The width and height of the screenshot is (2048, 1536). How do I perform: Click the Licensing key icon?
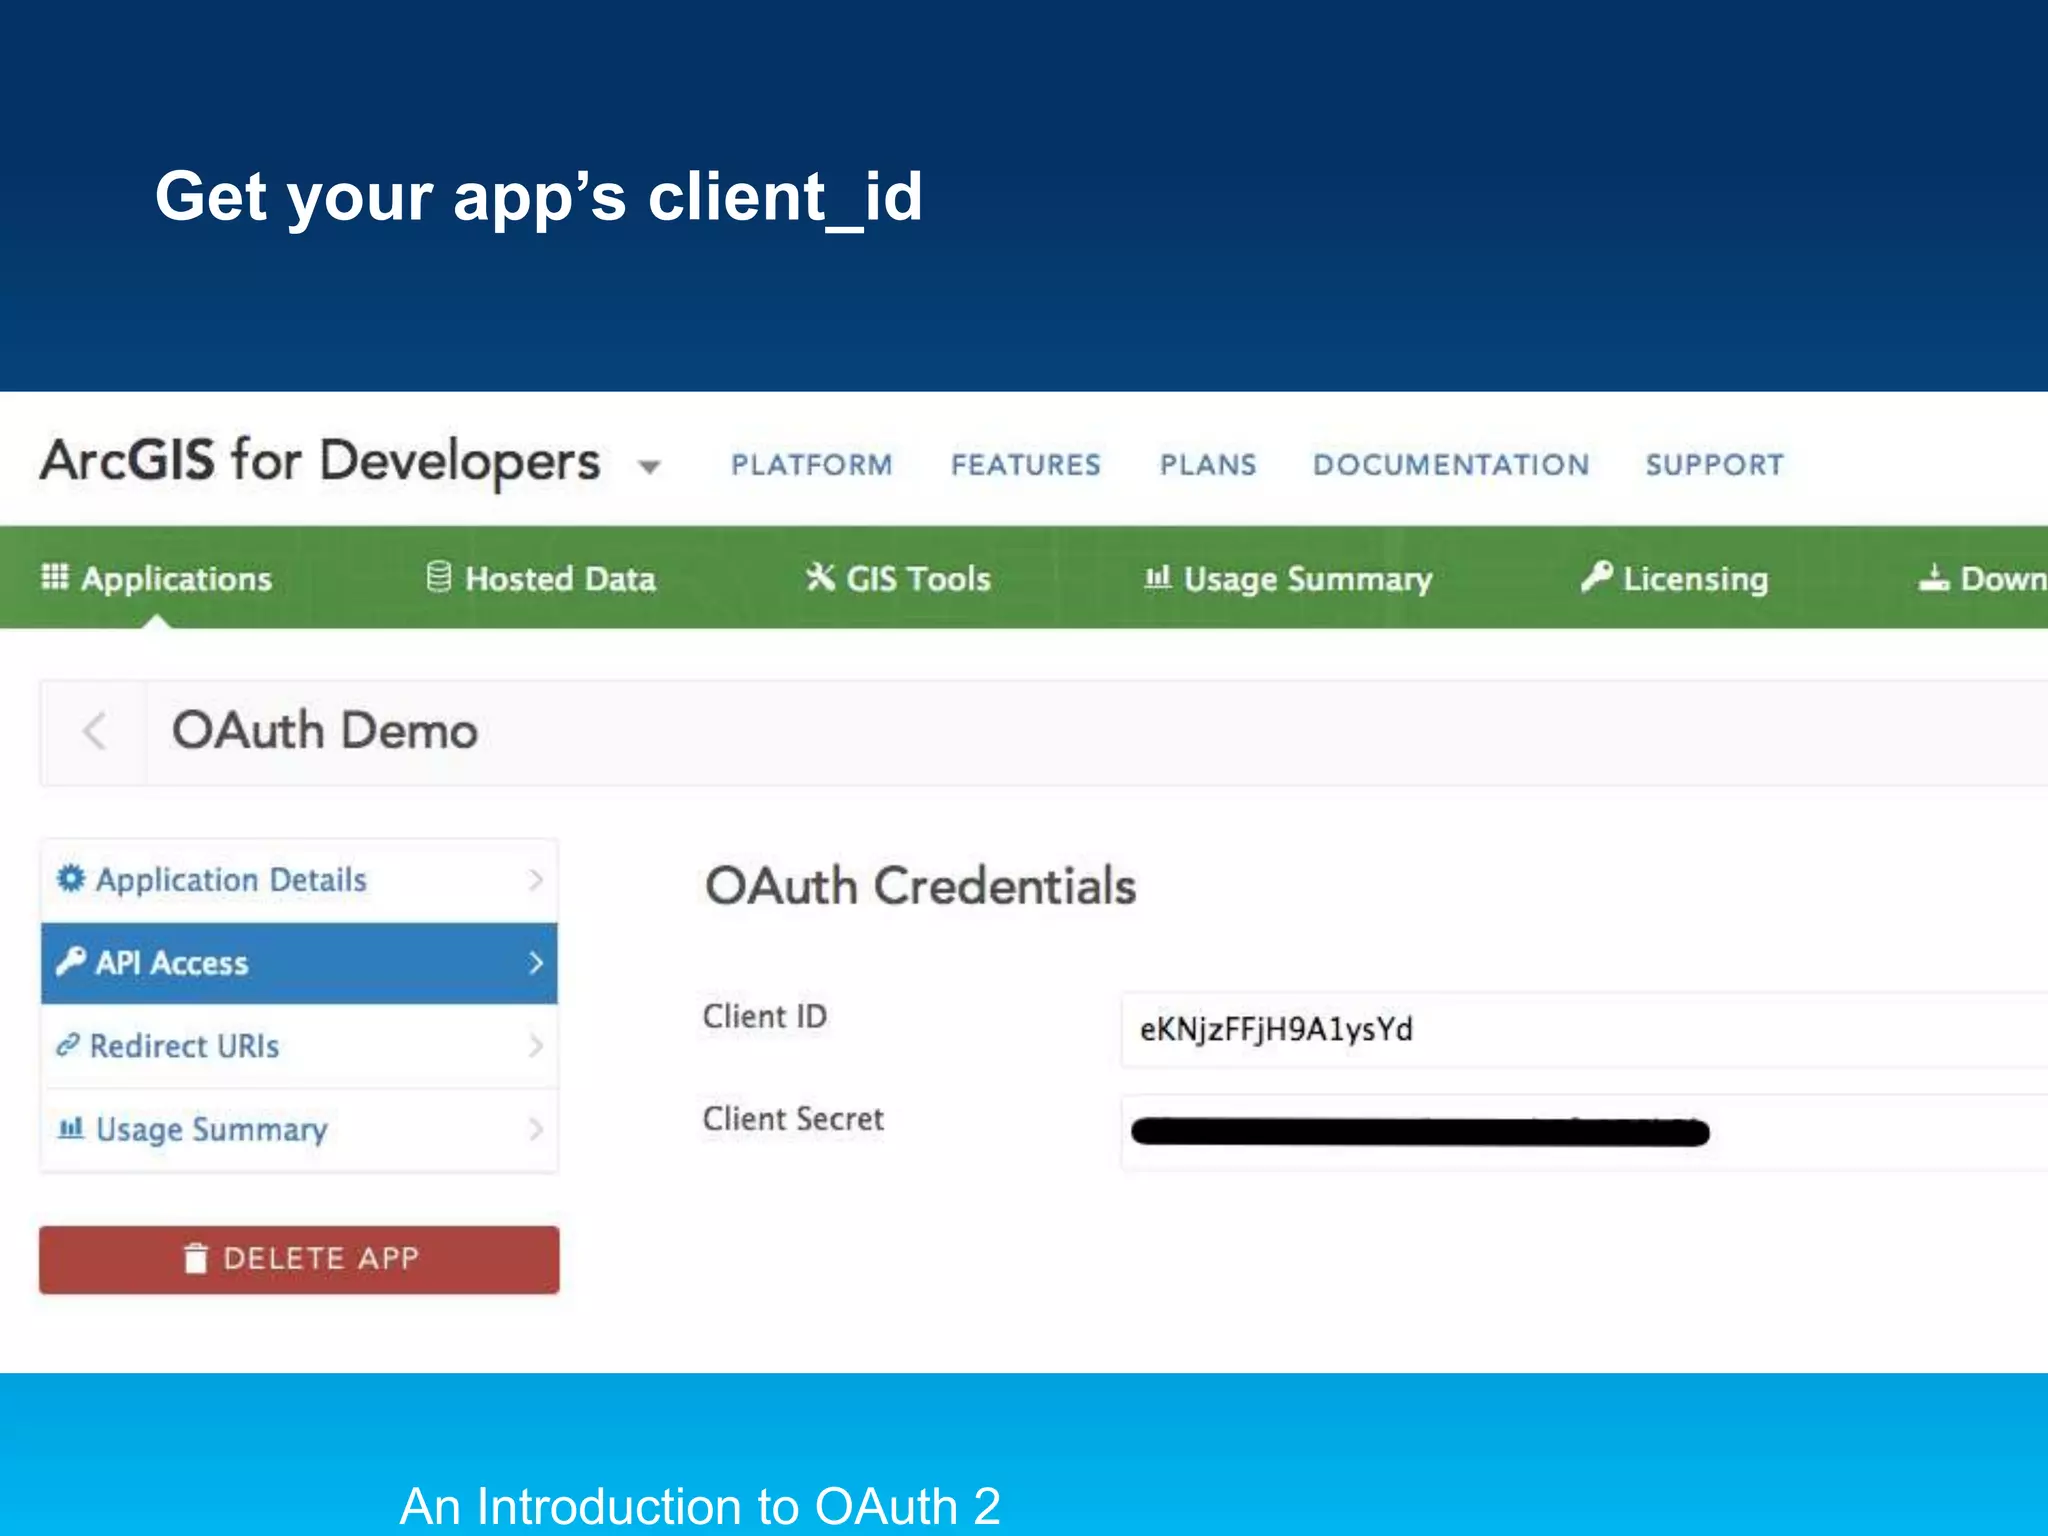1596,577
